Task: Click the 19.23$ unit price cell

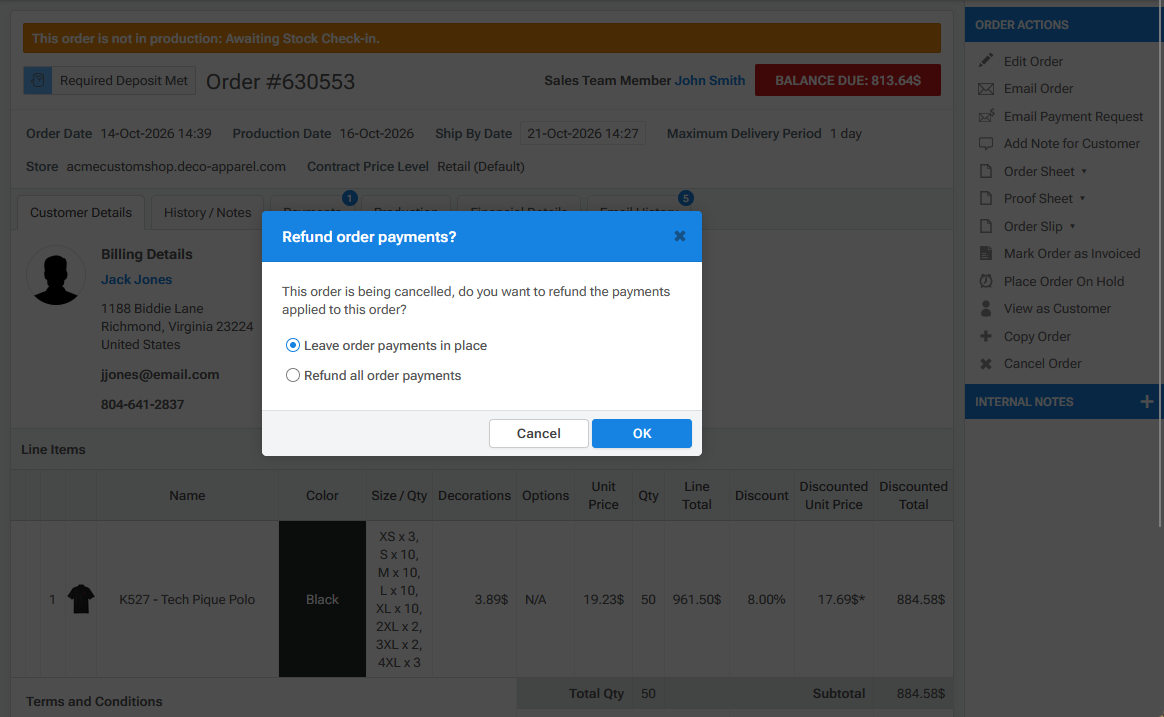Action: click(x=603, y=599)
